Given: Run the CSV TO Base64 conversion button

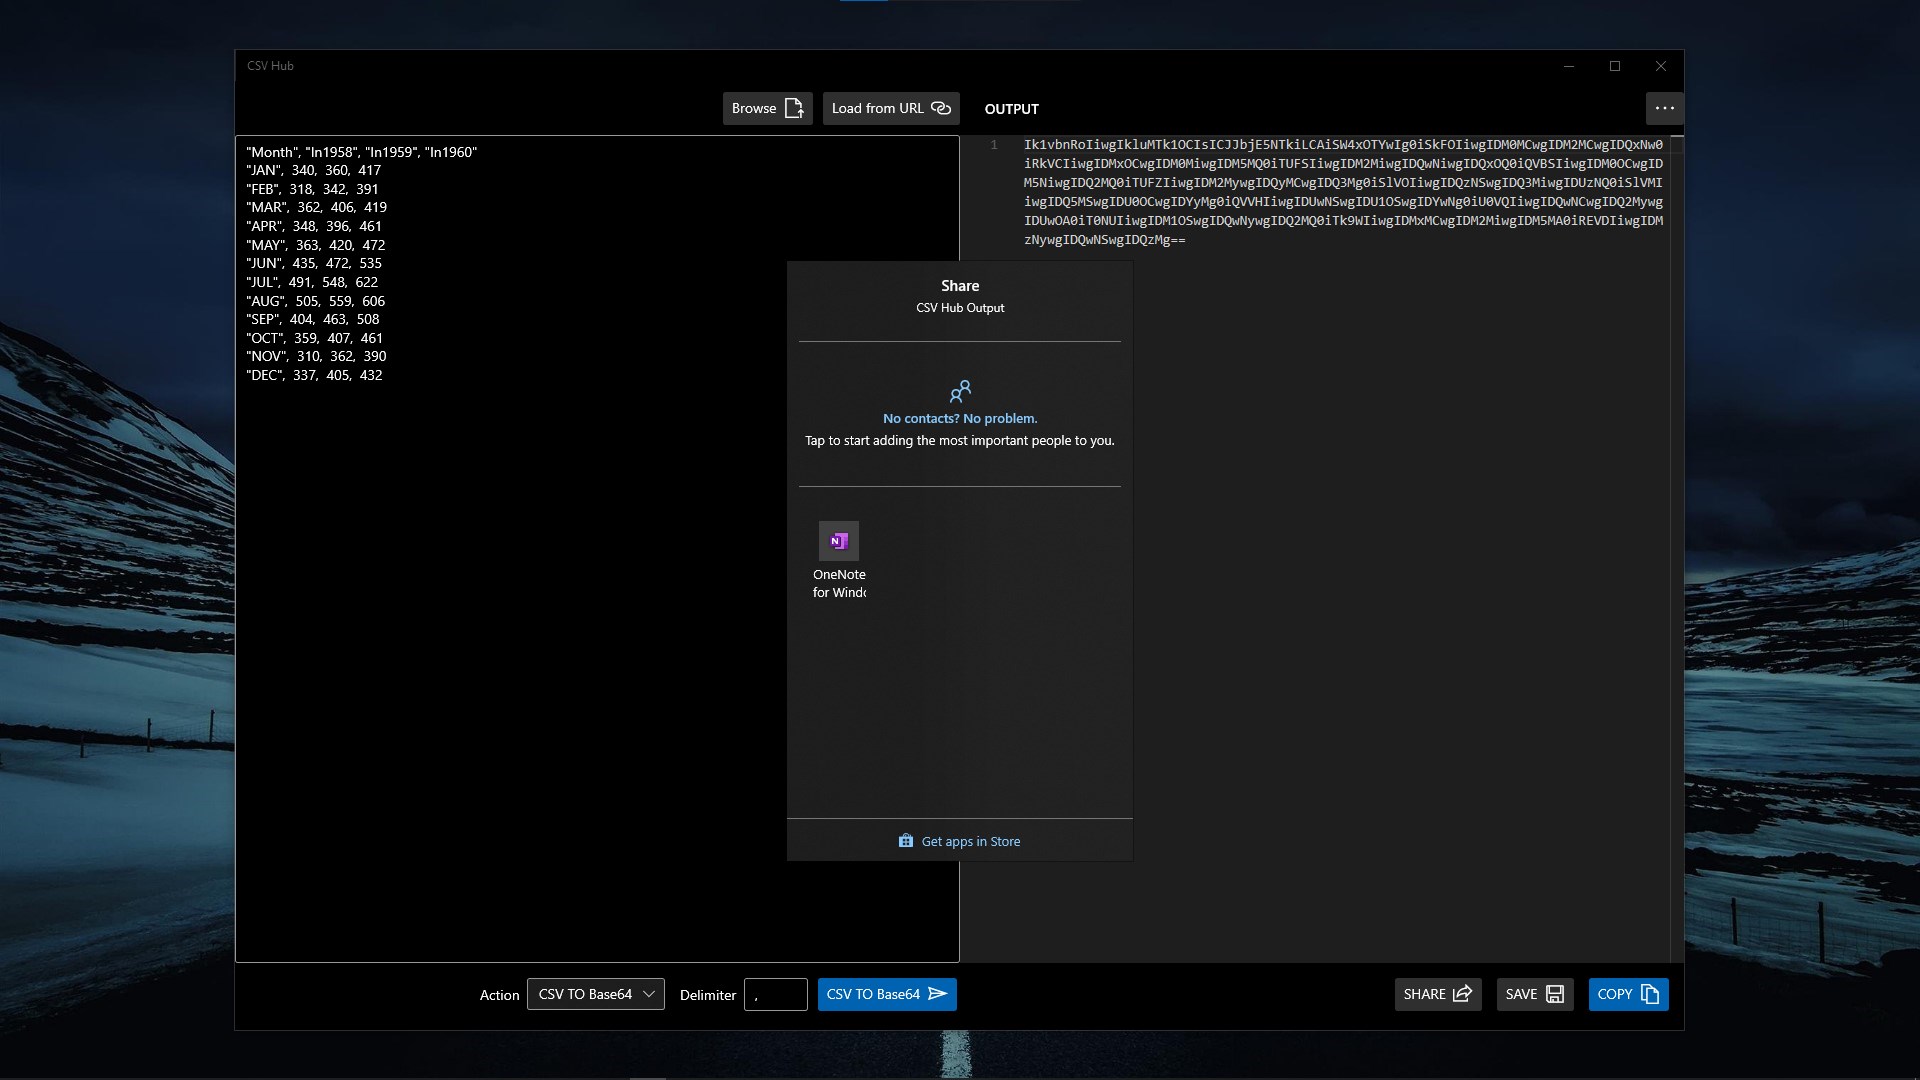Looking at the screenshot, I should click(887, 994).
